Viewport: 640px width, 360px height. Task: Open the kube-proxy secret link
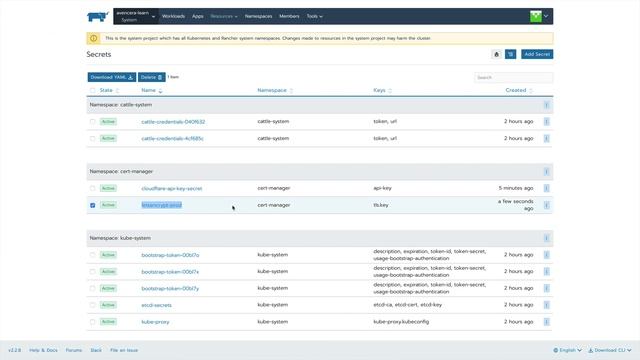tap(155, 322)
